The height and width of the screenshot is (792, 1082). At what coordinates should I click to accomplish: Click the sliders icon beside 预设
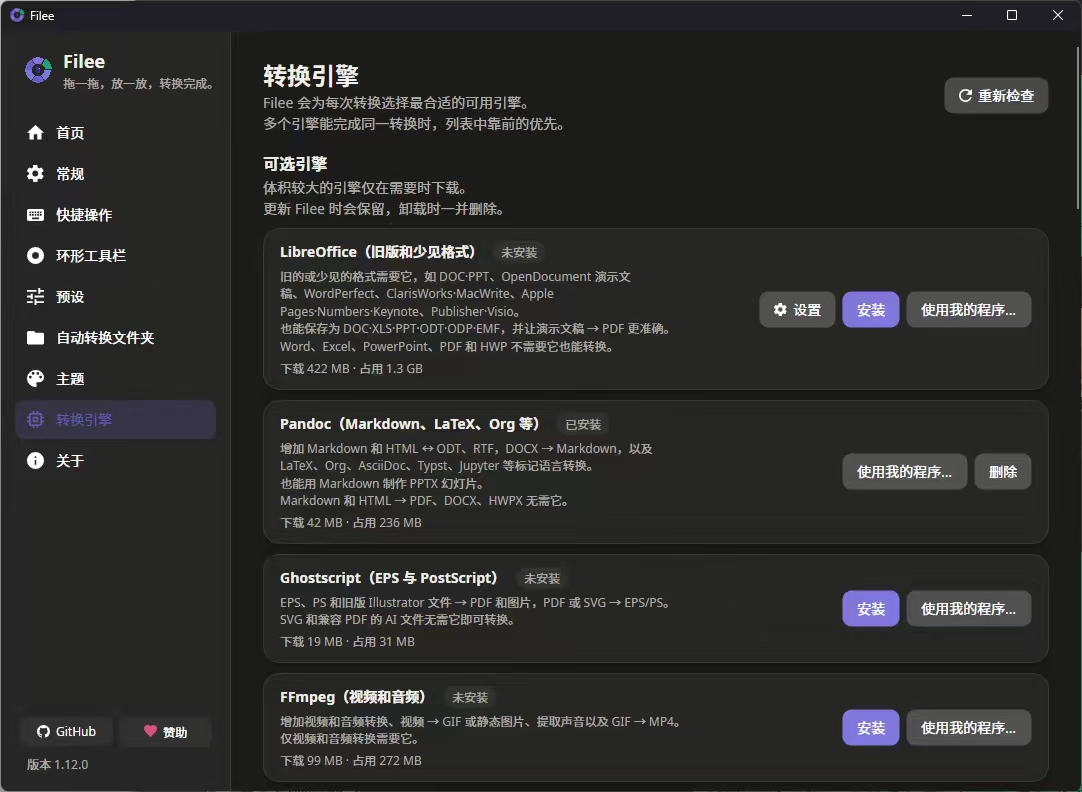[x=35, y=297]
